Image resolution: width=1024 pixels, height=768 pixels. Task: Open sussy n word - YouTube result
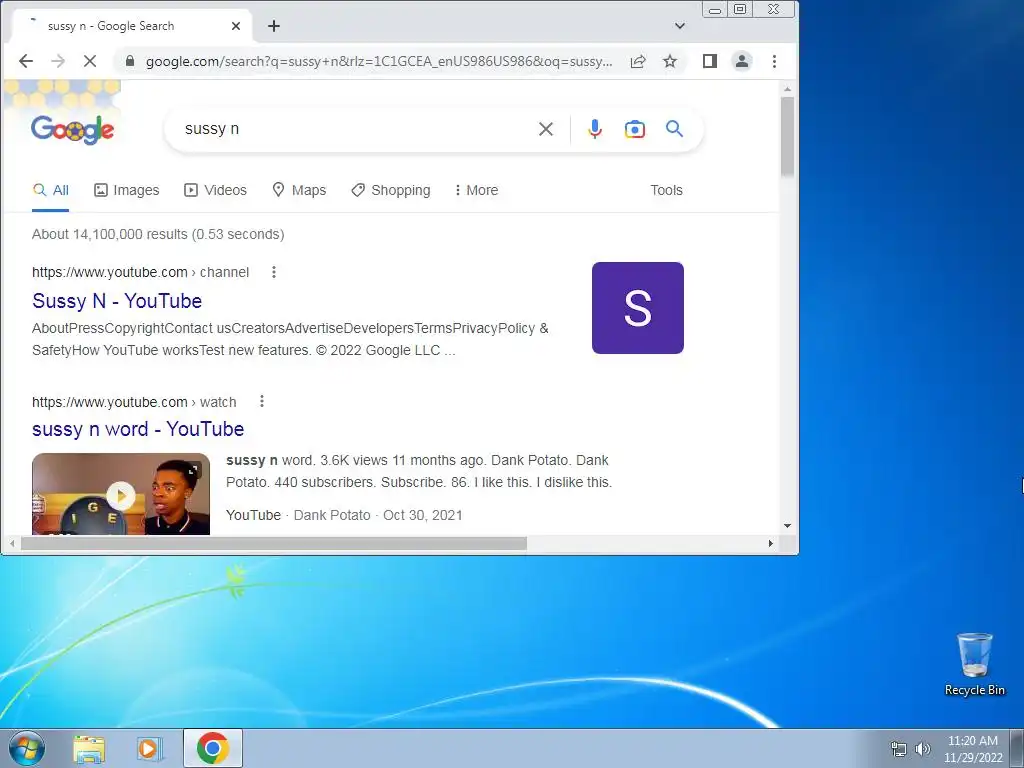pos(138,429)
